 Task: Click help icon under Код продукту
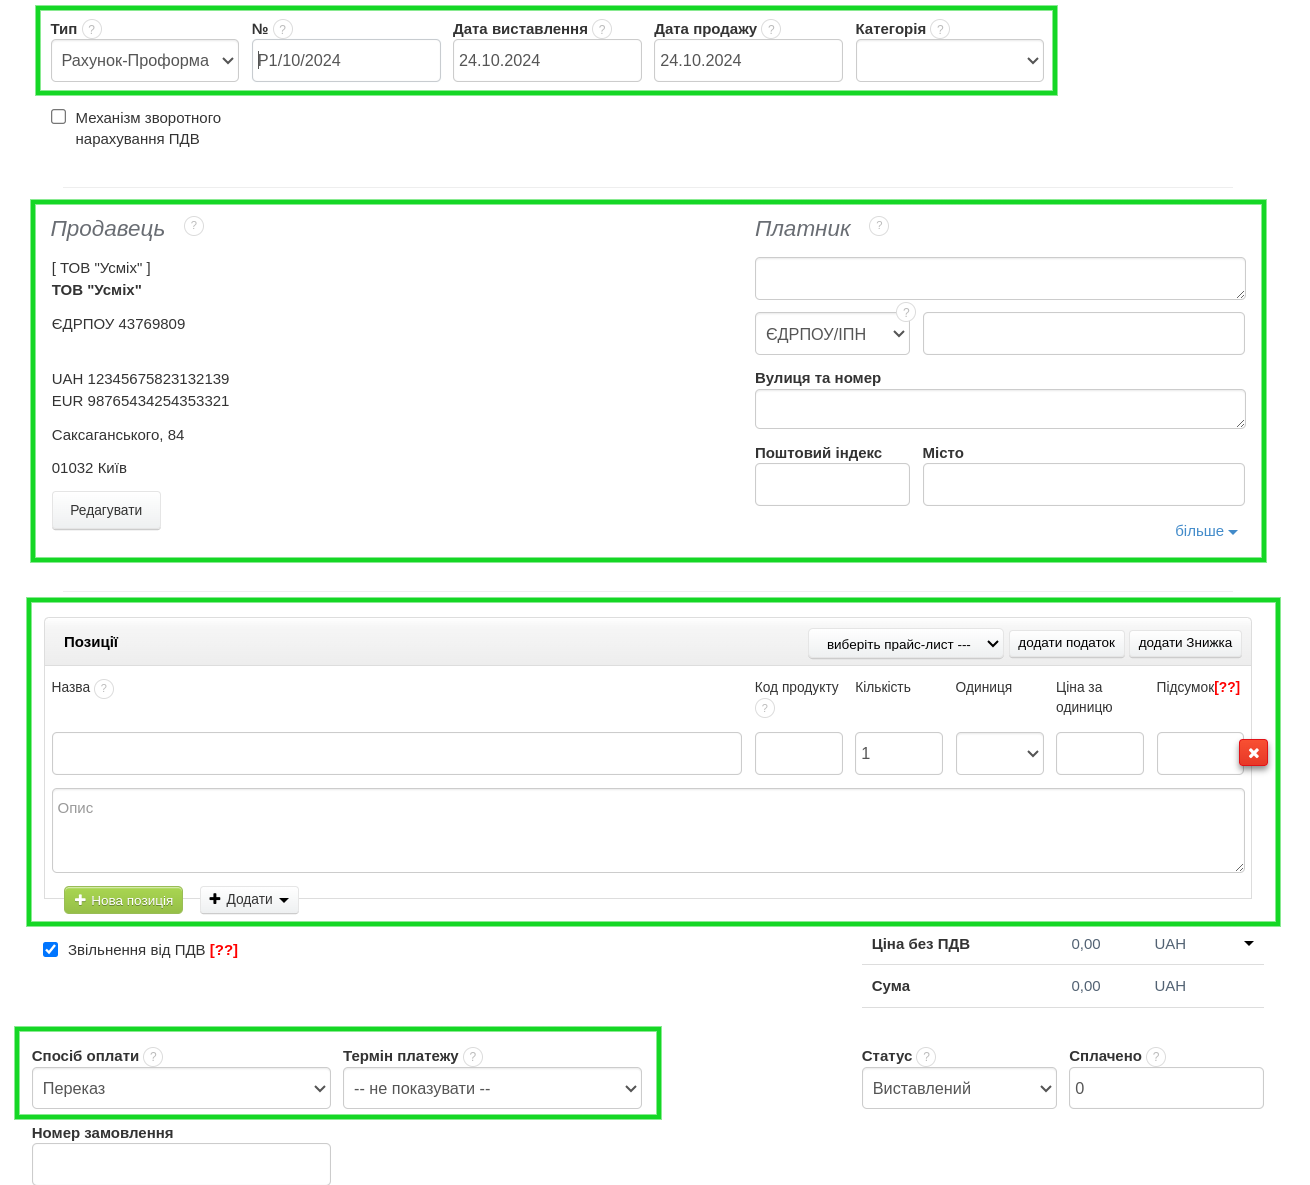[x=765, y=708]
